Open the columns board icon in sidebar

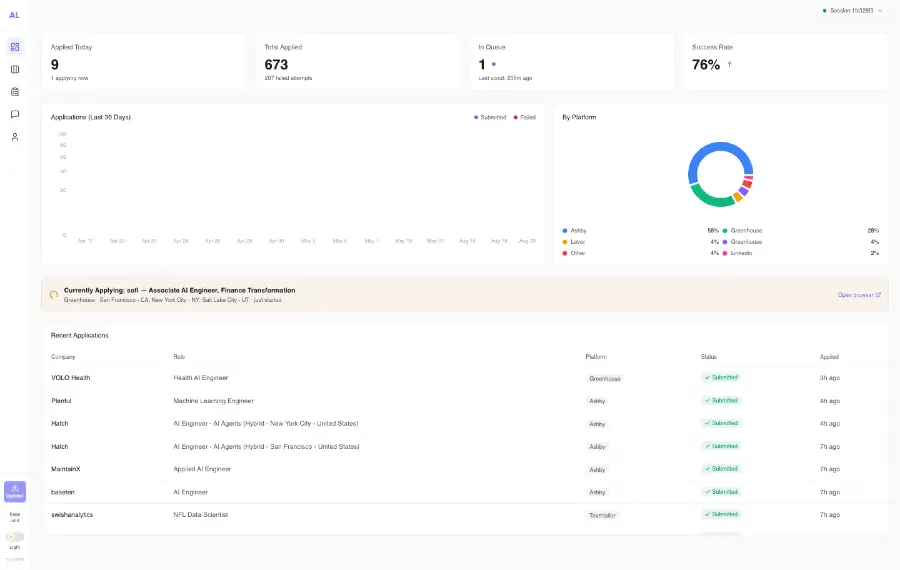click(x=15, y=69)
